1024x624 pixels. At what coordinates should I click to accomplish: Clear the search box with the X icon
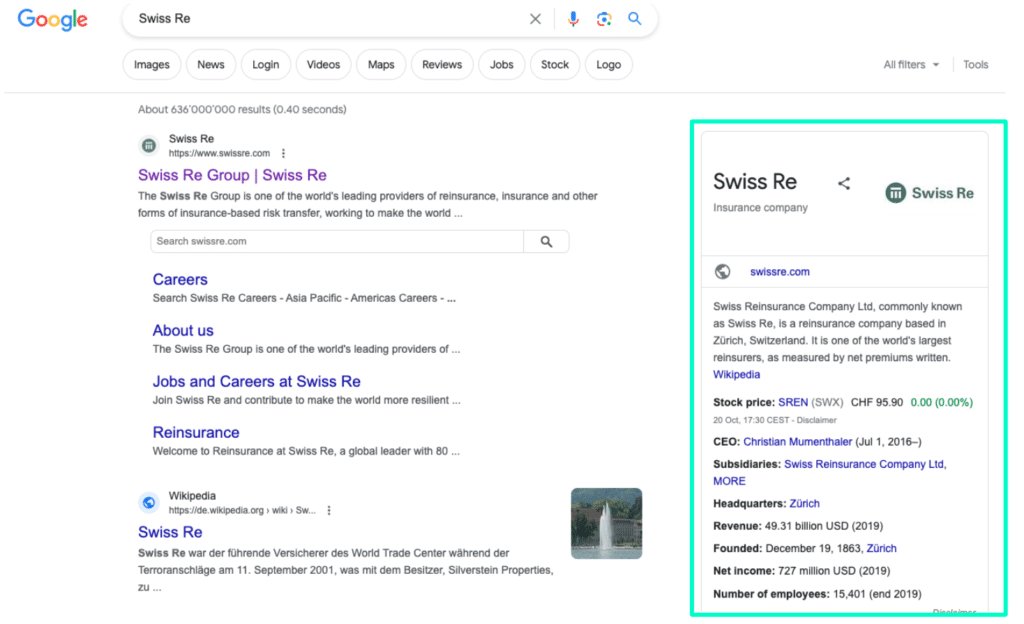[536, 19]
